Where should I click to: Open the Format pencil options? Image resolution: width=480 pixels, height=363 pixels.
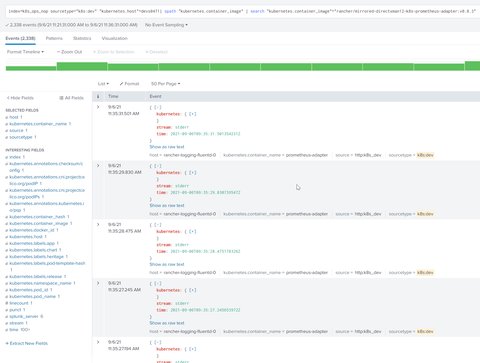click(x=129, y=84)
